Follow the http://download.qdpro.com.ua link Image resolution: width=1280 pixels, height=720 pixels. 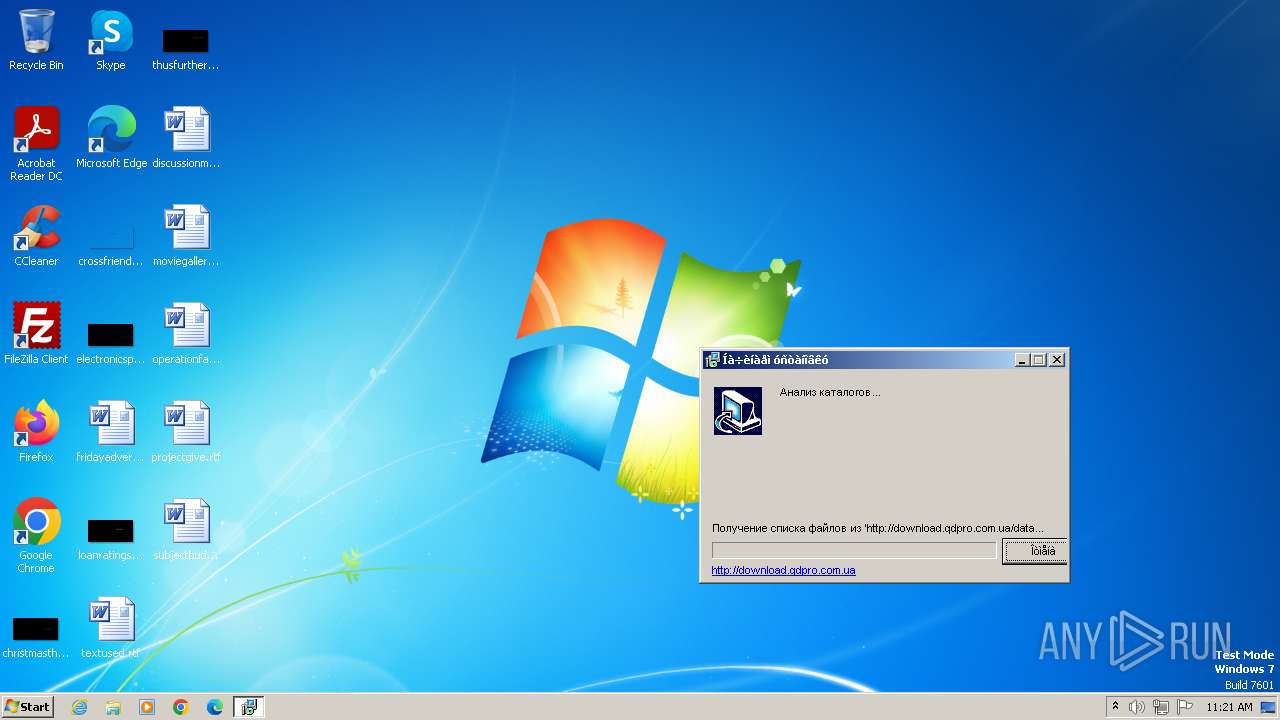783,570
